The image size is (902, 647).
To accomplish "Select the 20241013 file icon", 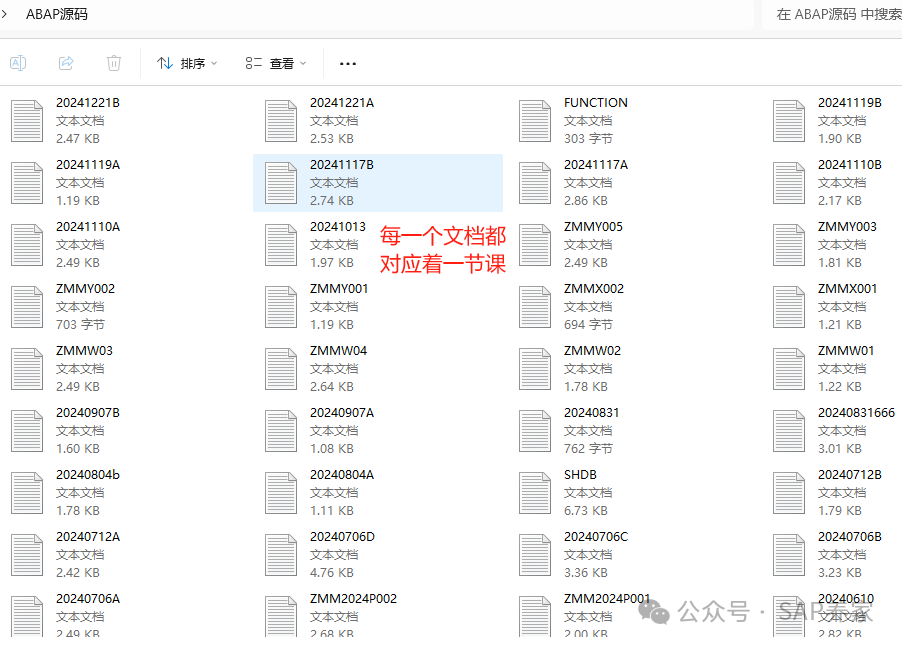I will point(281,245).
